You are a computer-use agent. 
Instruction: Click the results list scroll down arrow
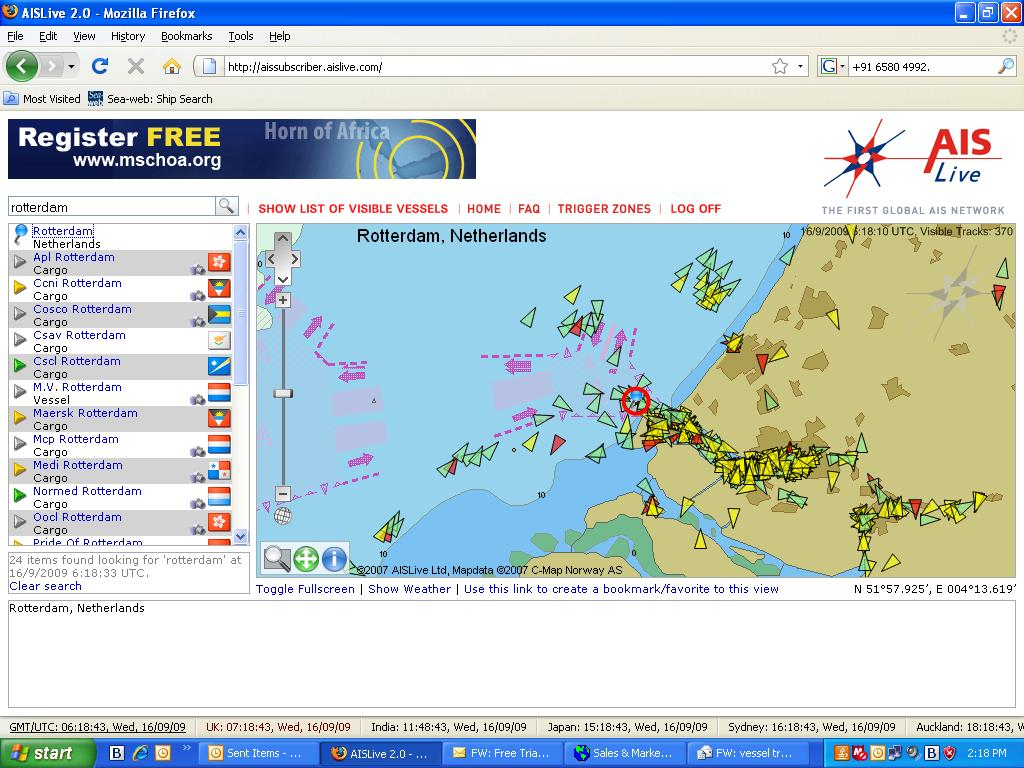(x=240, y=537)
